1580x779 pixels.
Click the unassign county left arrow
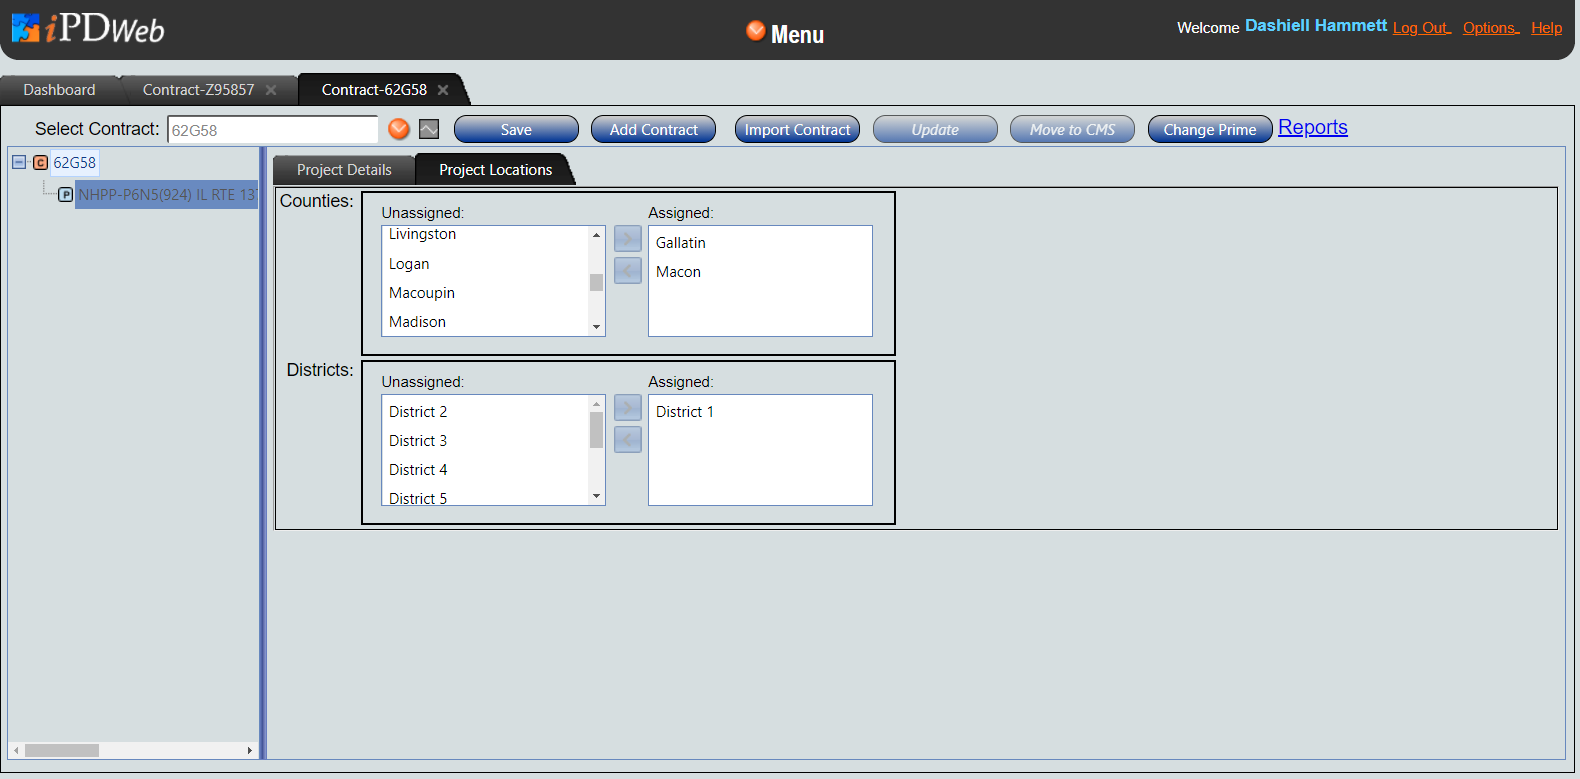click(627, 270)
